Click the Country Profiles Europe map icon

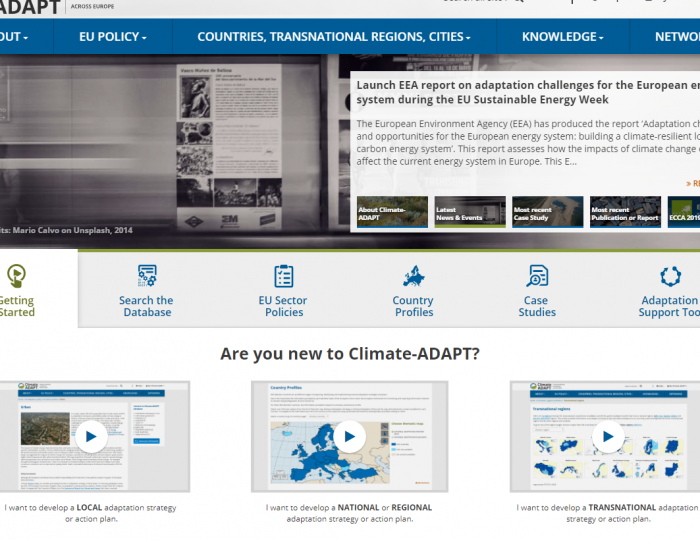(x=413, y=275)
